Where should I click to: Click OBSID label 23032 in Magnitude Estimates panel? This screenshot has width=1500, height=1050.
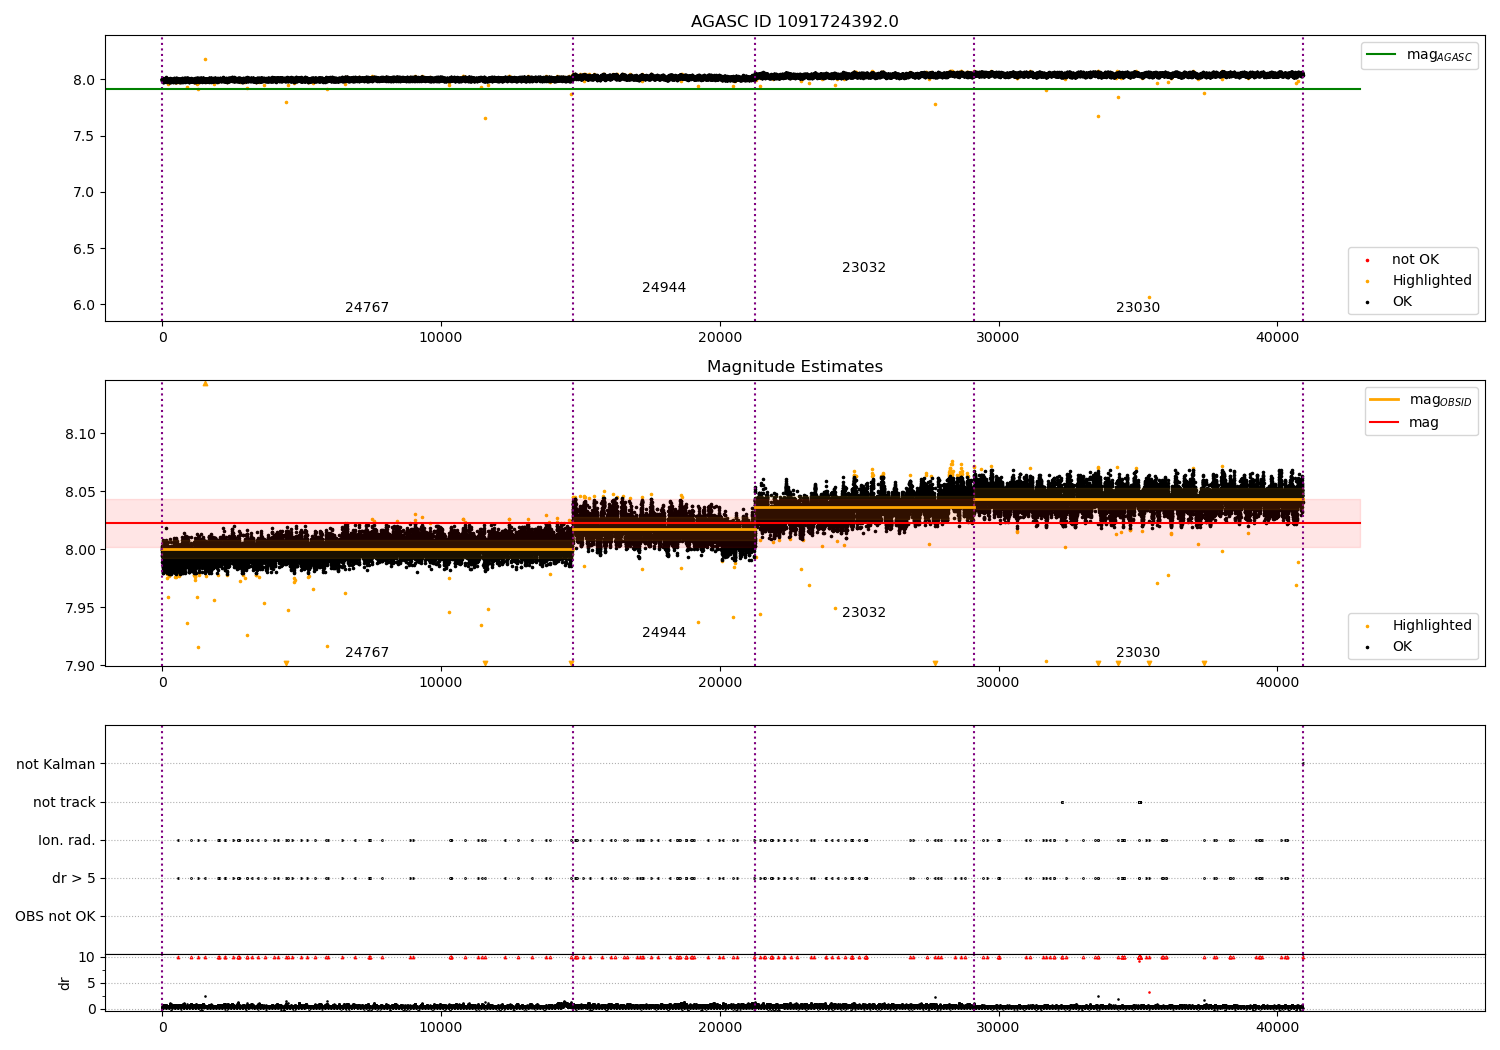(x=864, y=613)
